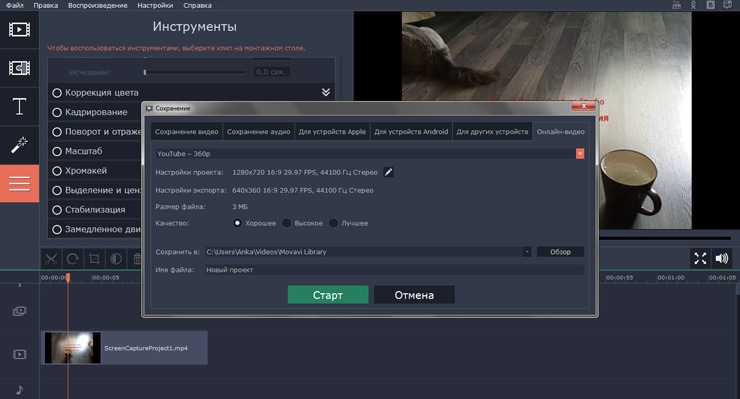Choose Лучшее quality
The image size is (740, 399).
334,223
